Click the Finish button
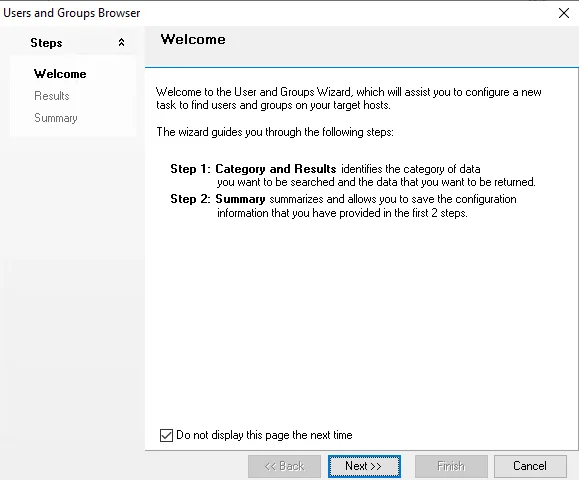The image size is (579, 480). tap(451, 466)
